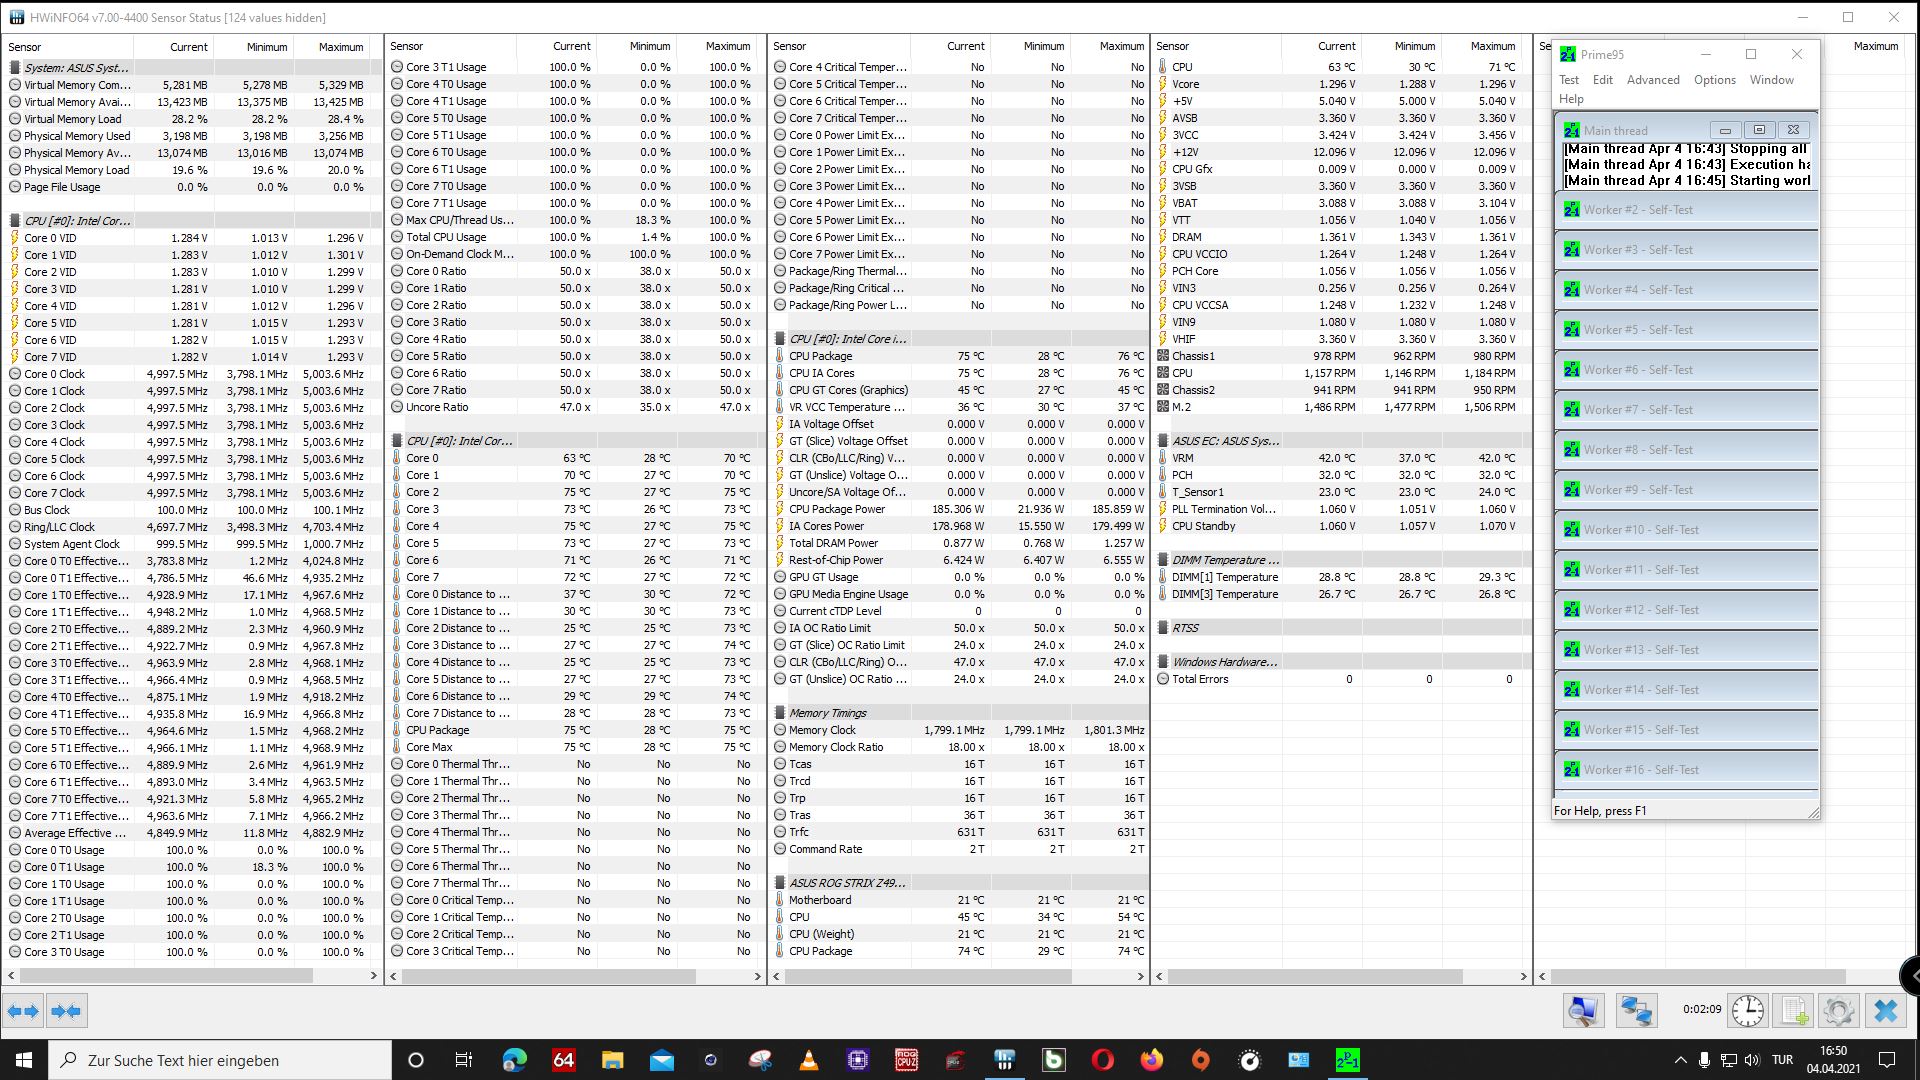Viewport: 1920px width, 1080px height.
Task: Open the Prime95 Help menu
Action: tap(1571, 99)
